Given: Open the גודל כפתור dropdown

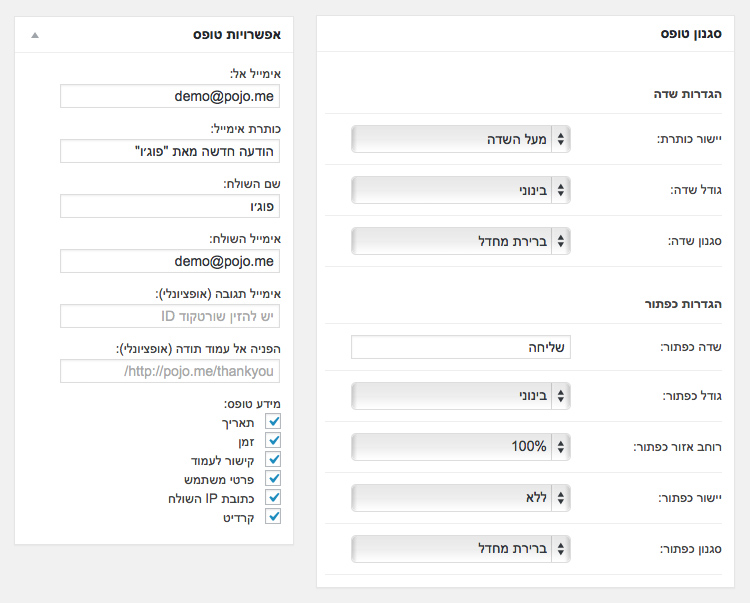Looking at the screenshot, I should click(x=461, y=396).
